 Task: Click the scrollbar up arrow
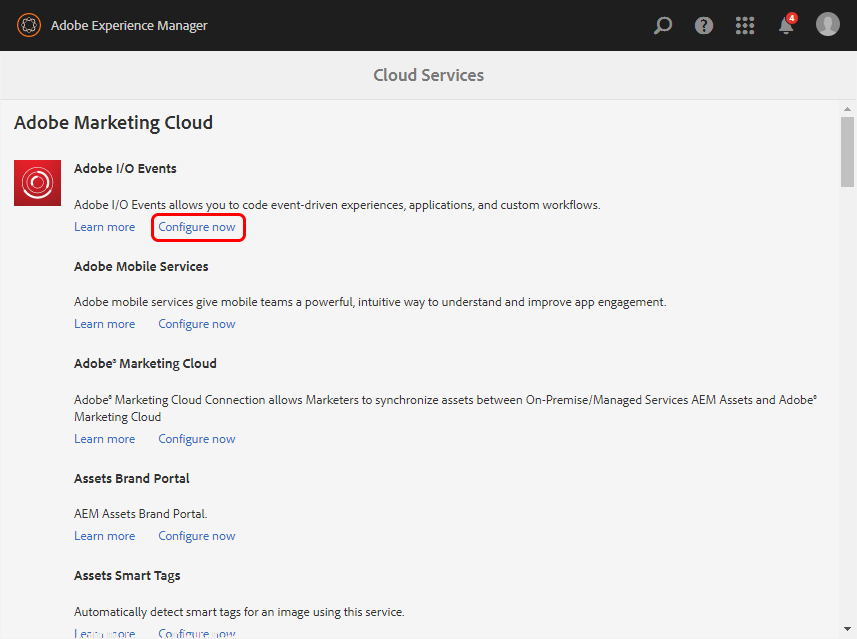pos(847,109)
